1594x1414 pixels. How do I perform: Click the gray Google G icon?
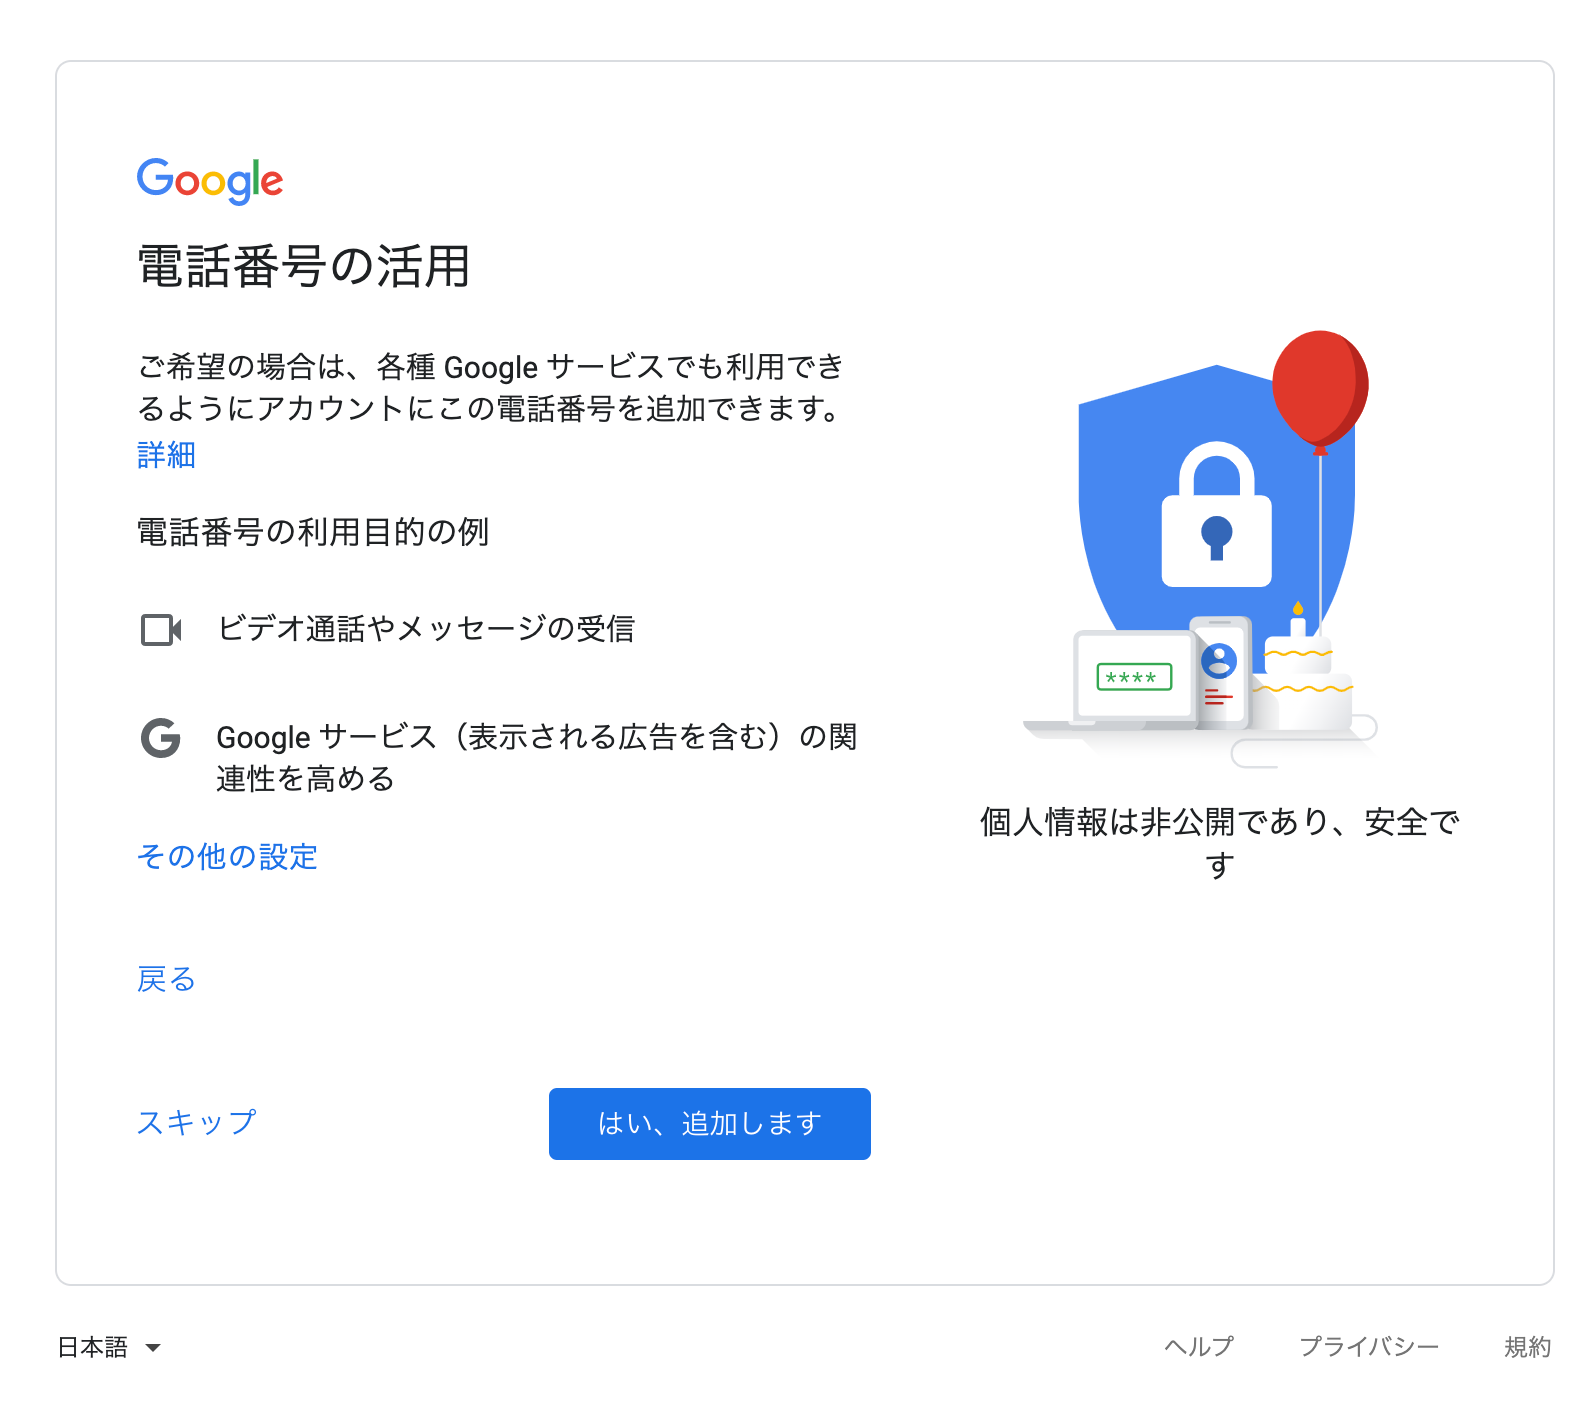pos(161,738)
